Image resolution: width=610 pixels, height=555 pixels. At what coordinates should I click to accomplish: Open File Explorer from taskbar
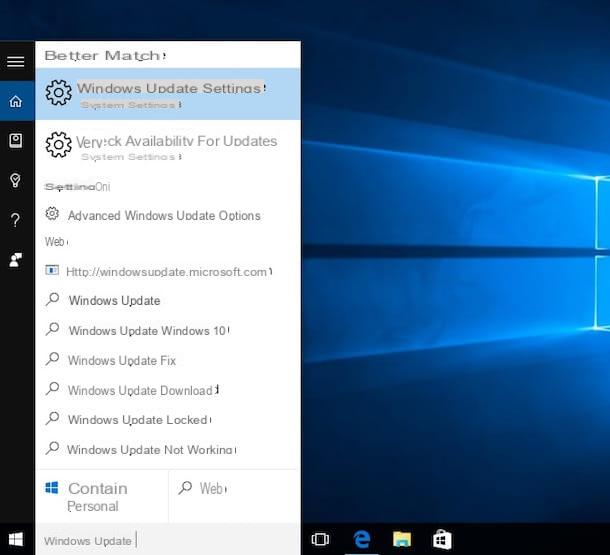[x=402, y=539]
